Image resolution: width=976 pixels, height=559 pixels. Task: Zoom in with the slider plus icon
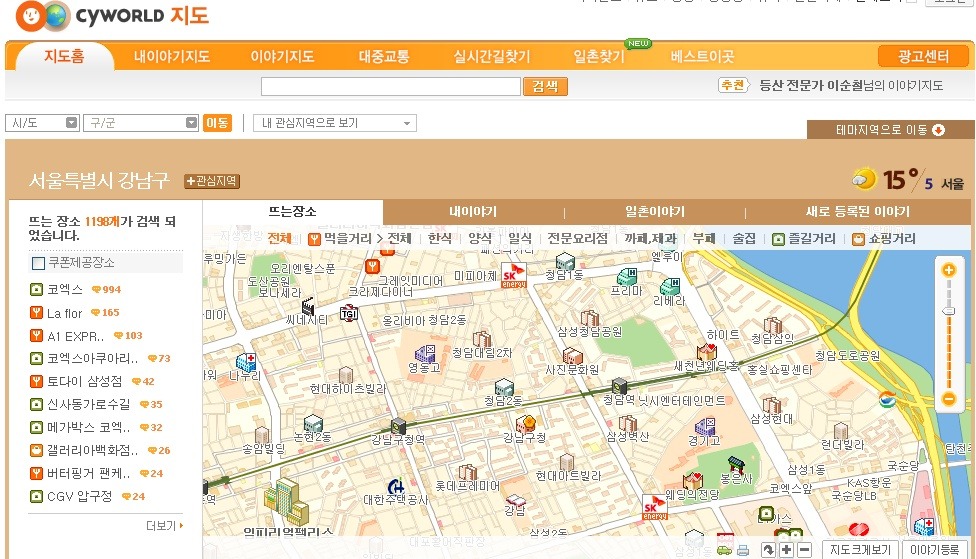(949, 270)
